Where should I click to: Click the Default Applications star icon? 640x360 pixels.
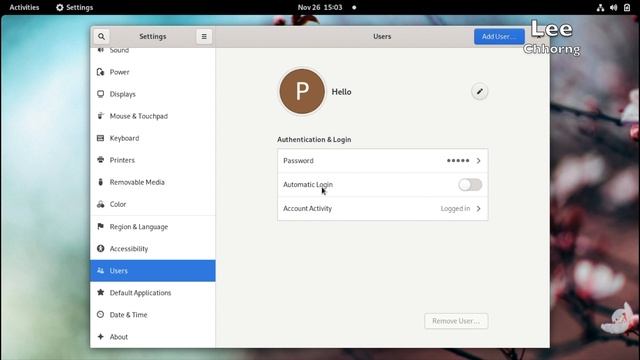point(100,293)
